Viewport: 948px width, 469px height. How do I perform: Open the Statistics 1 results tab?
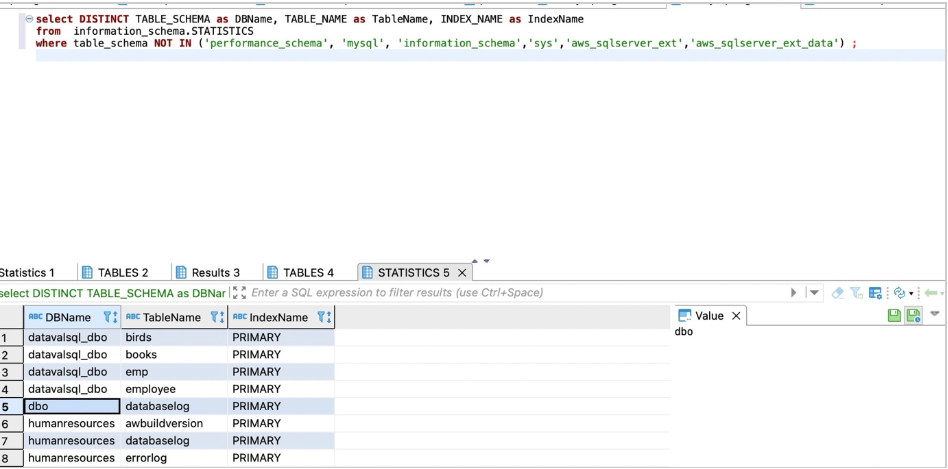[x=27, y=273]
